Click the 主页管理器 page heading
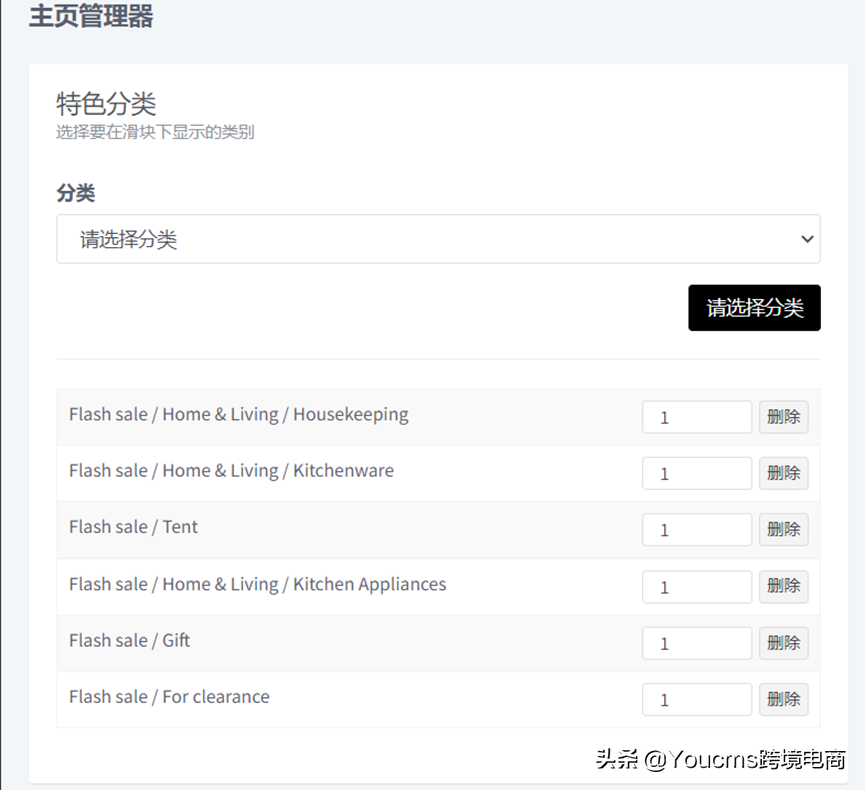 coord(91,16)
